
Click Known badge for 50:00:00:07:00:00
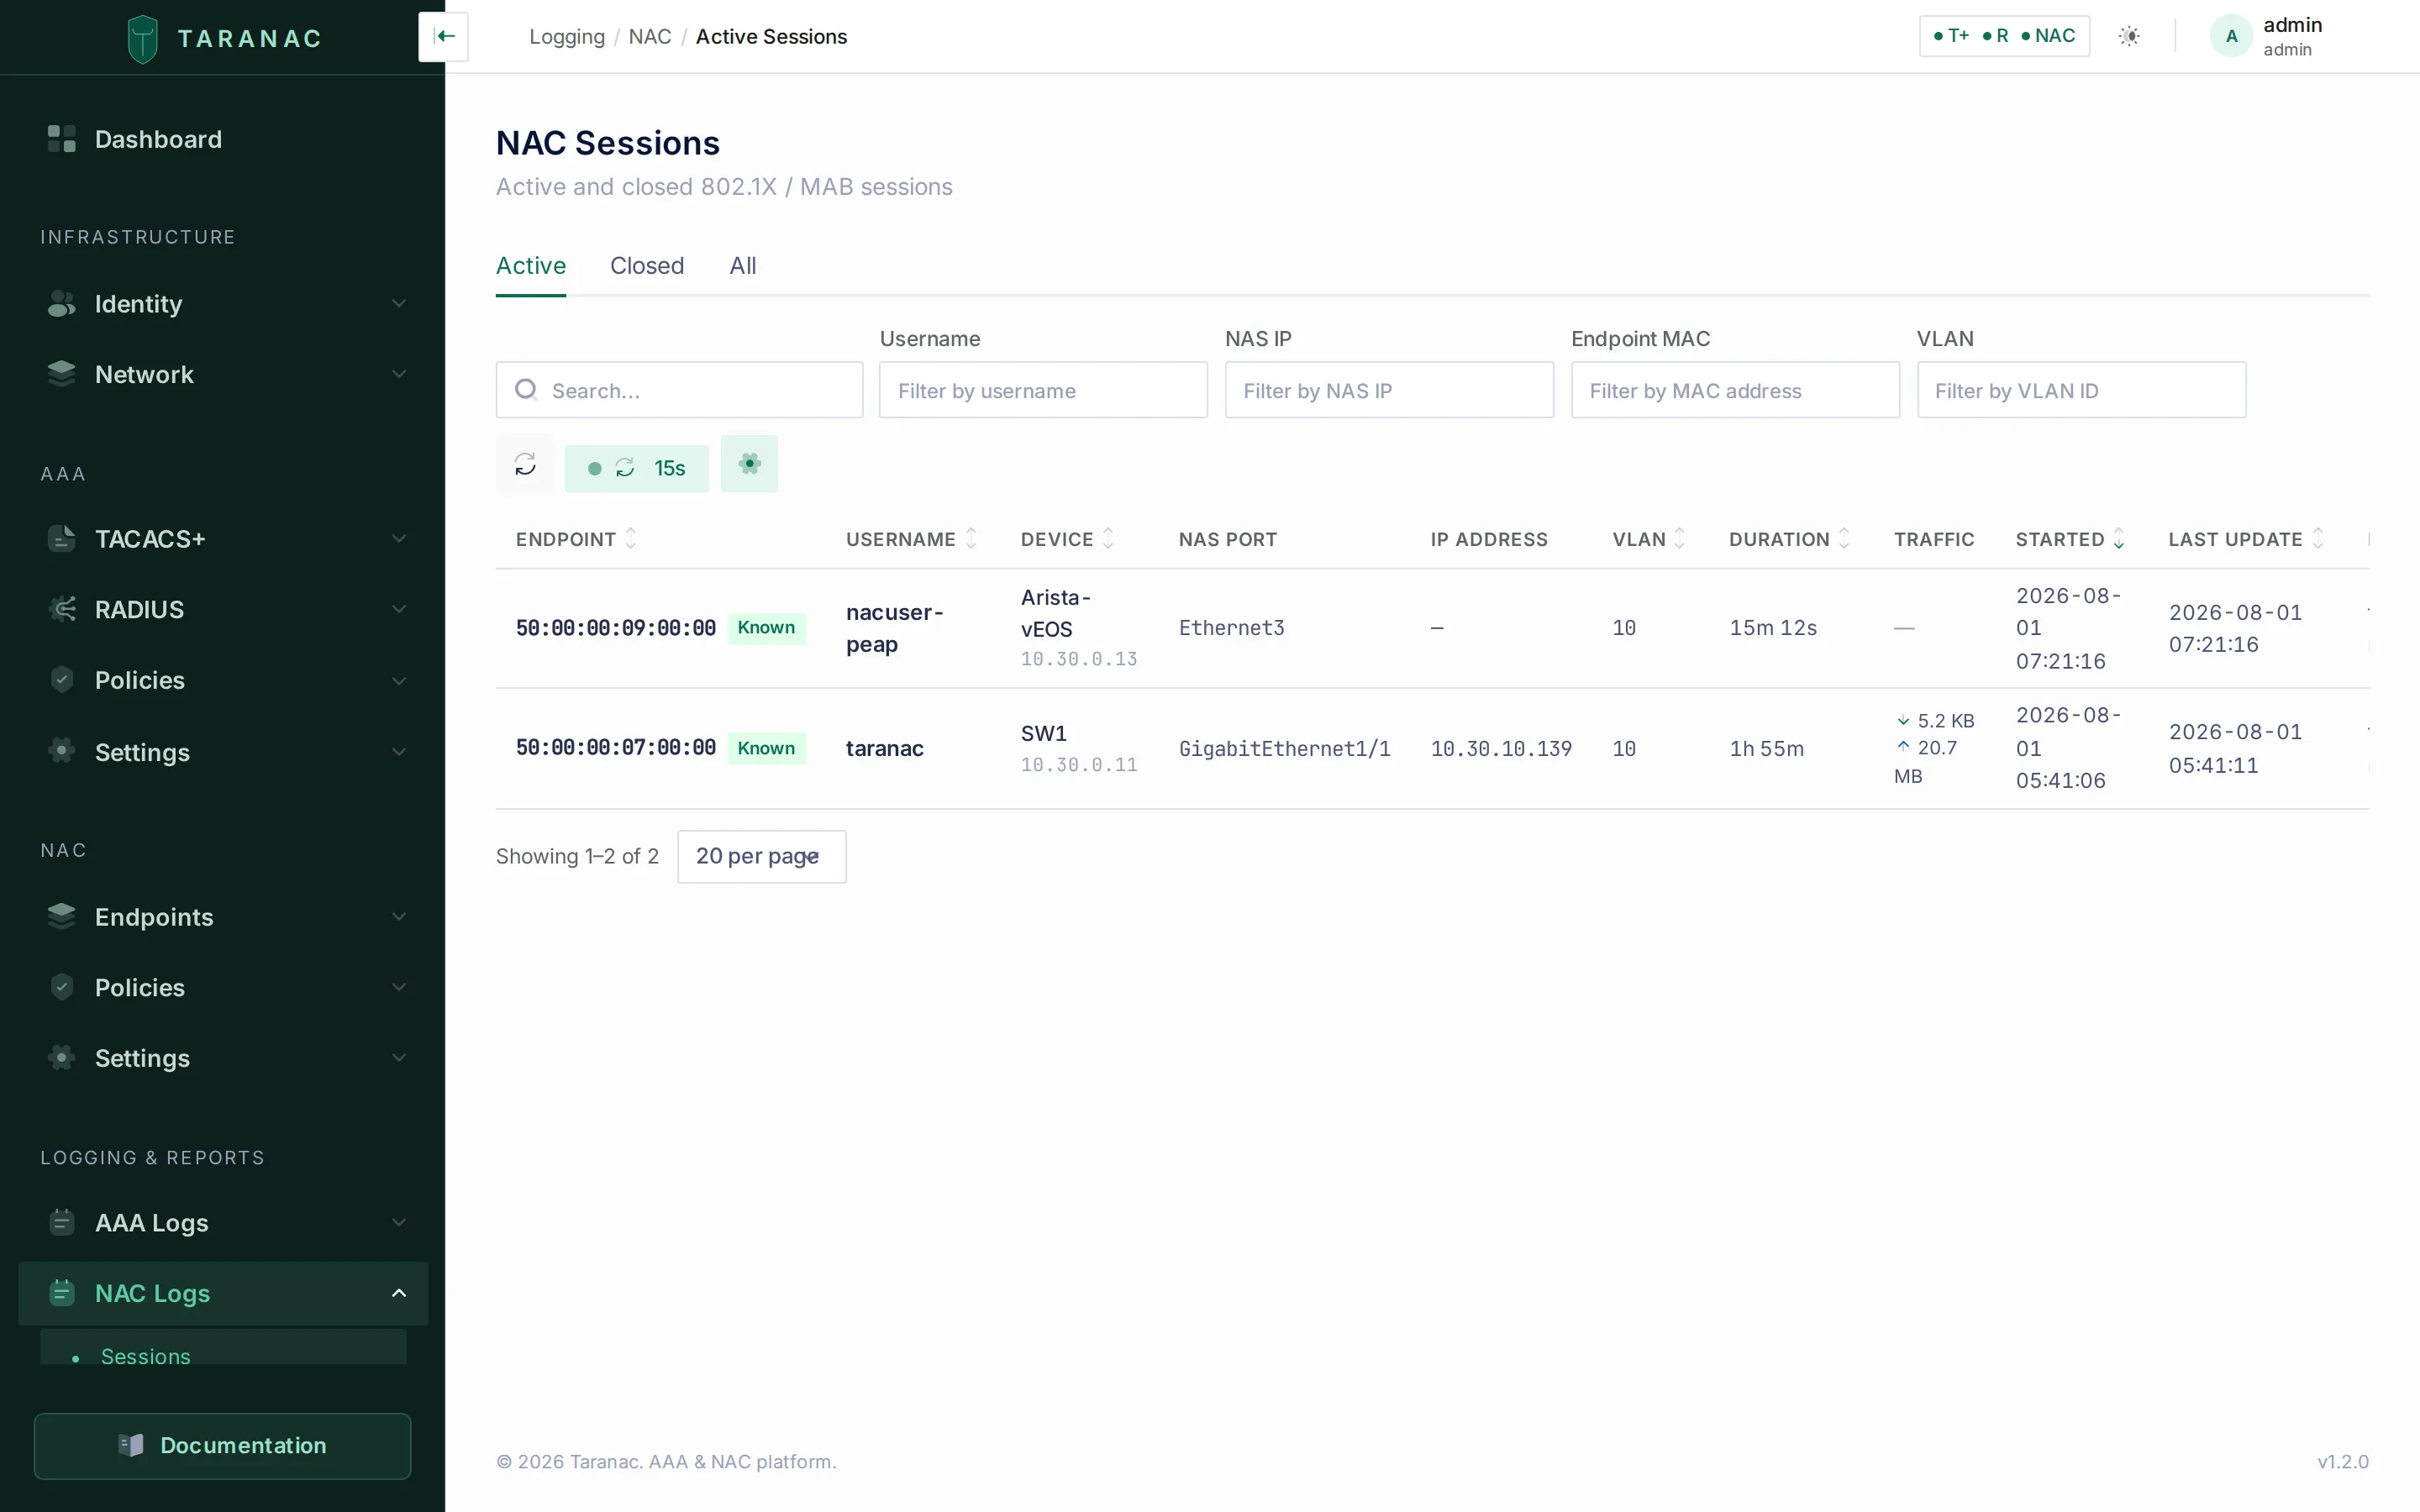pos(766,748)
